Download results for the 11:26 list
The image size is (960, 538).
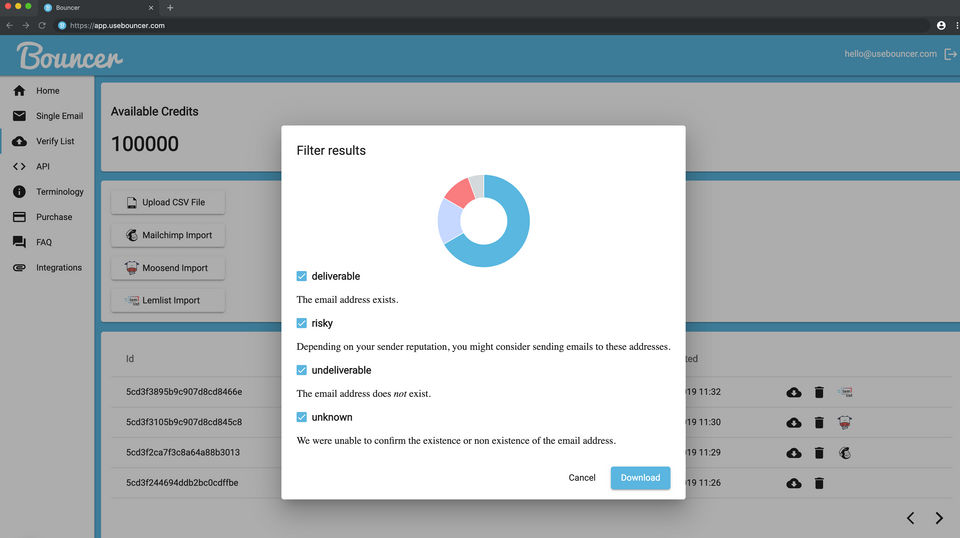coord(793,484)
